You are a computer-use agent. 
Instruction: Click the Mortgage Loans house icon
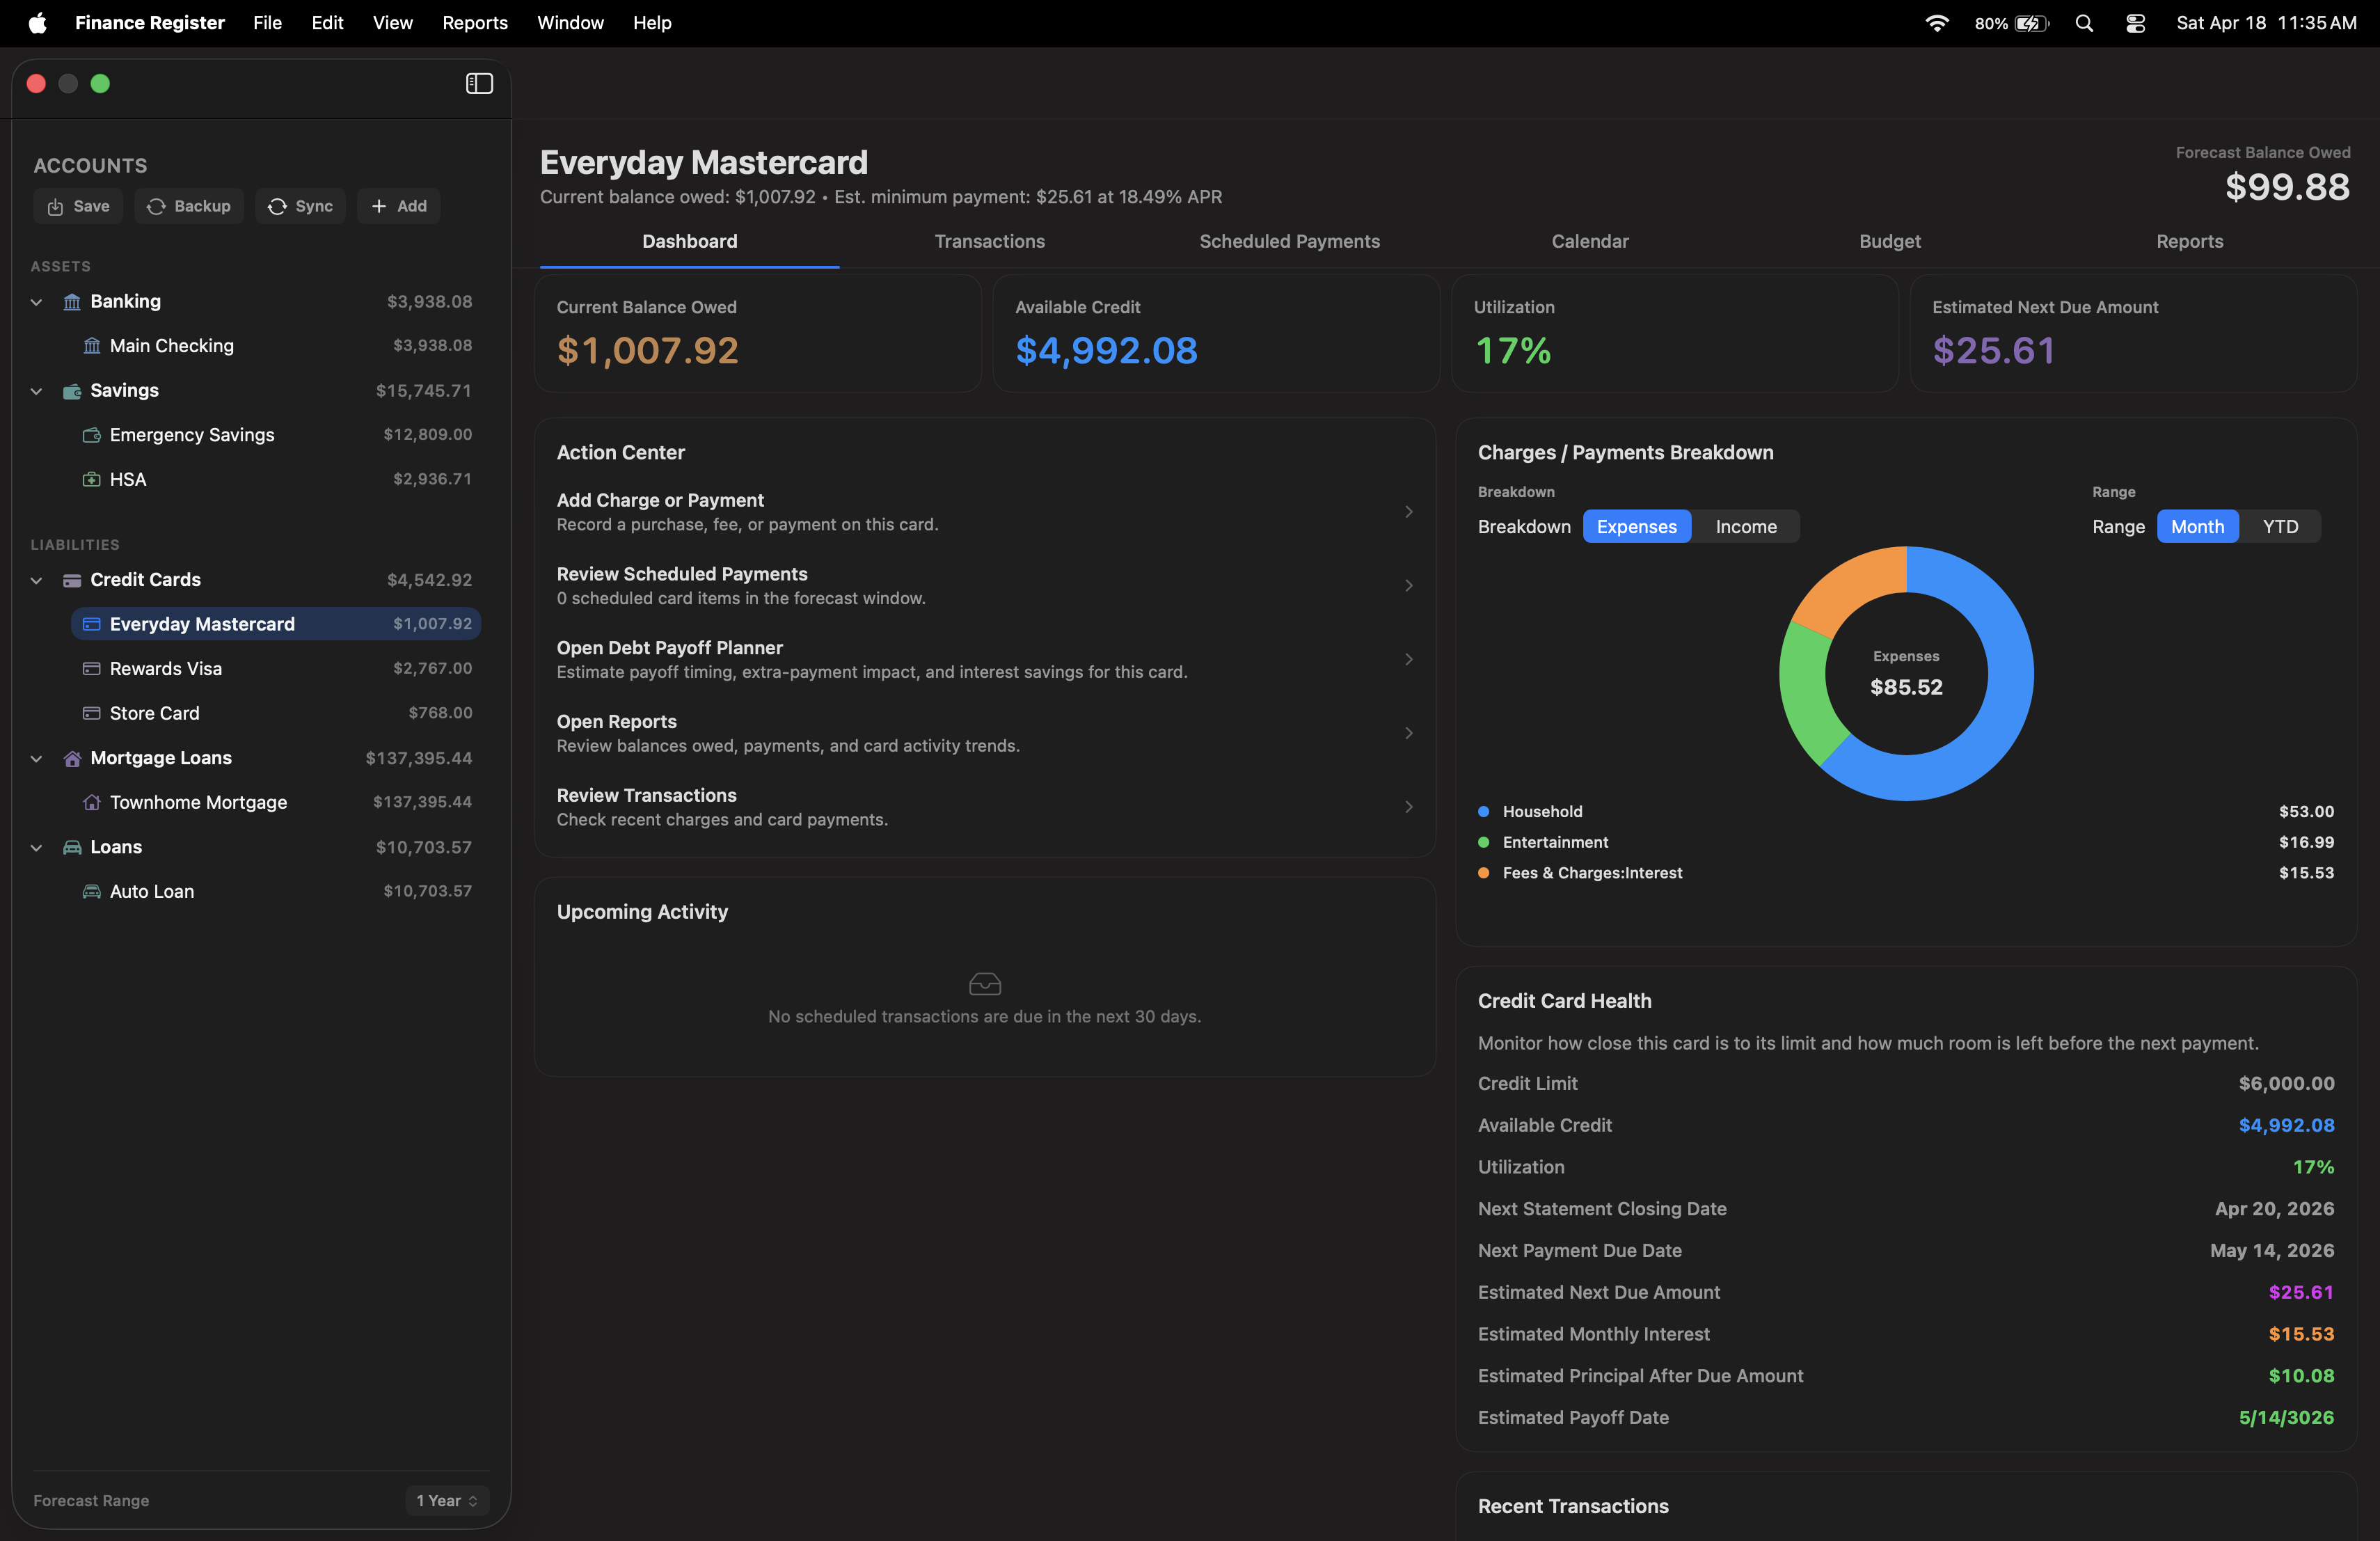click(x=72, y=758)
